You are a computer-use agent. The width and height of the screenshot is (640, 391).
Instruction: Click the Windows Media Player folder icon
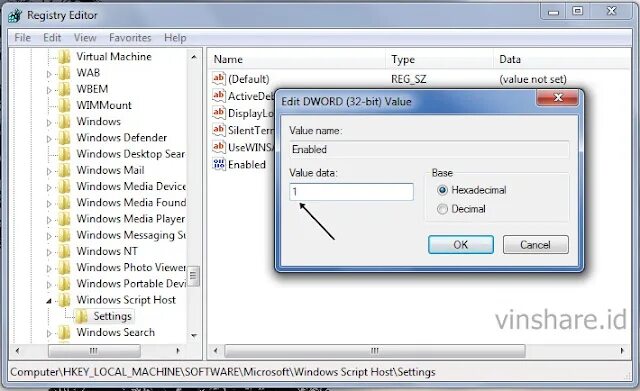pyautogui.click(x=64, y=219)
